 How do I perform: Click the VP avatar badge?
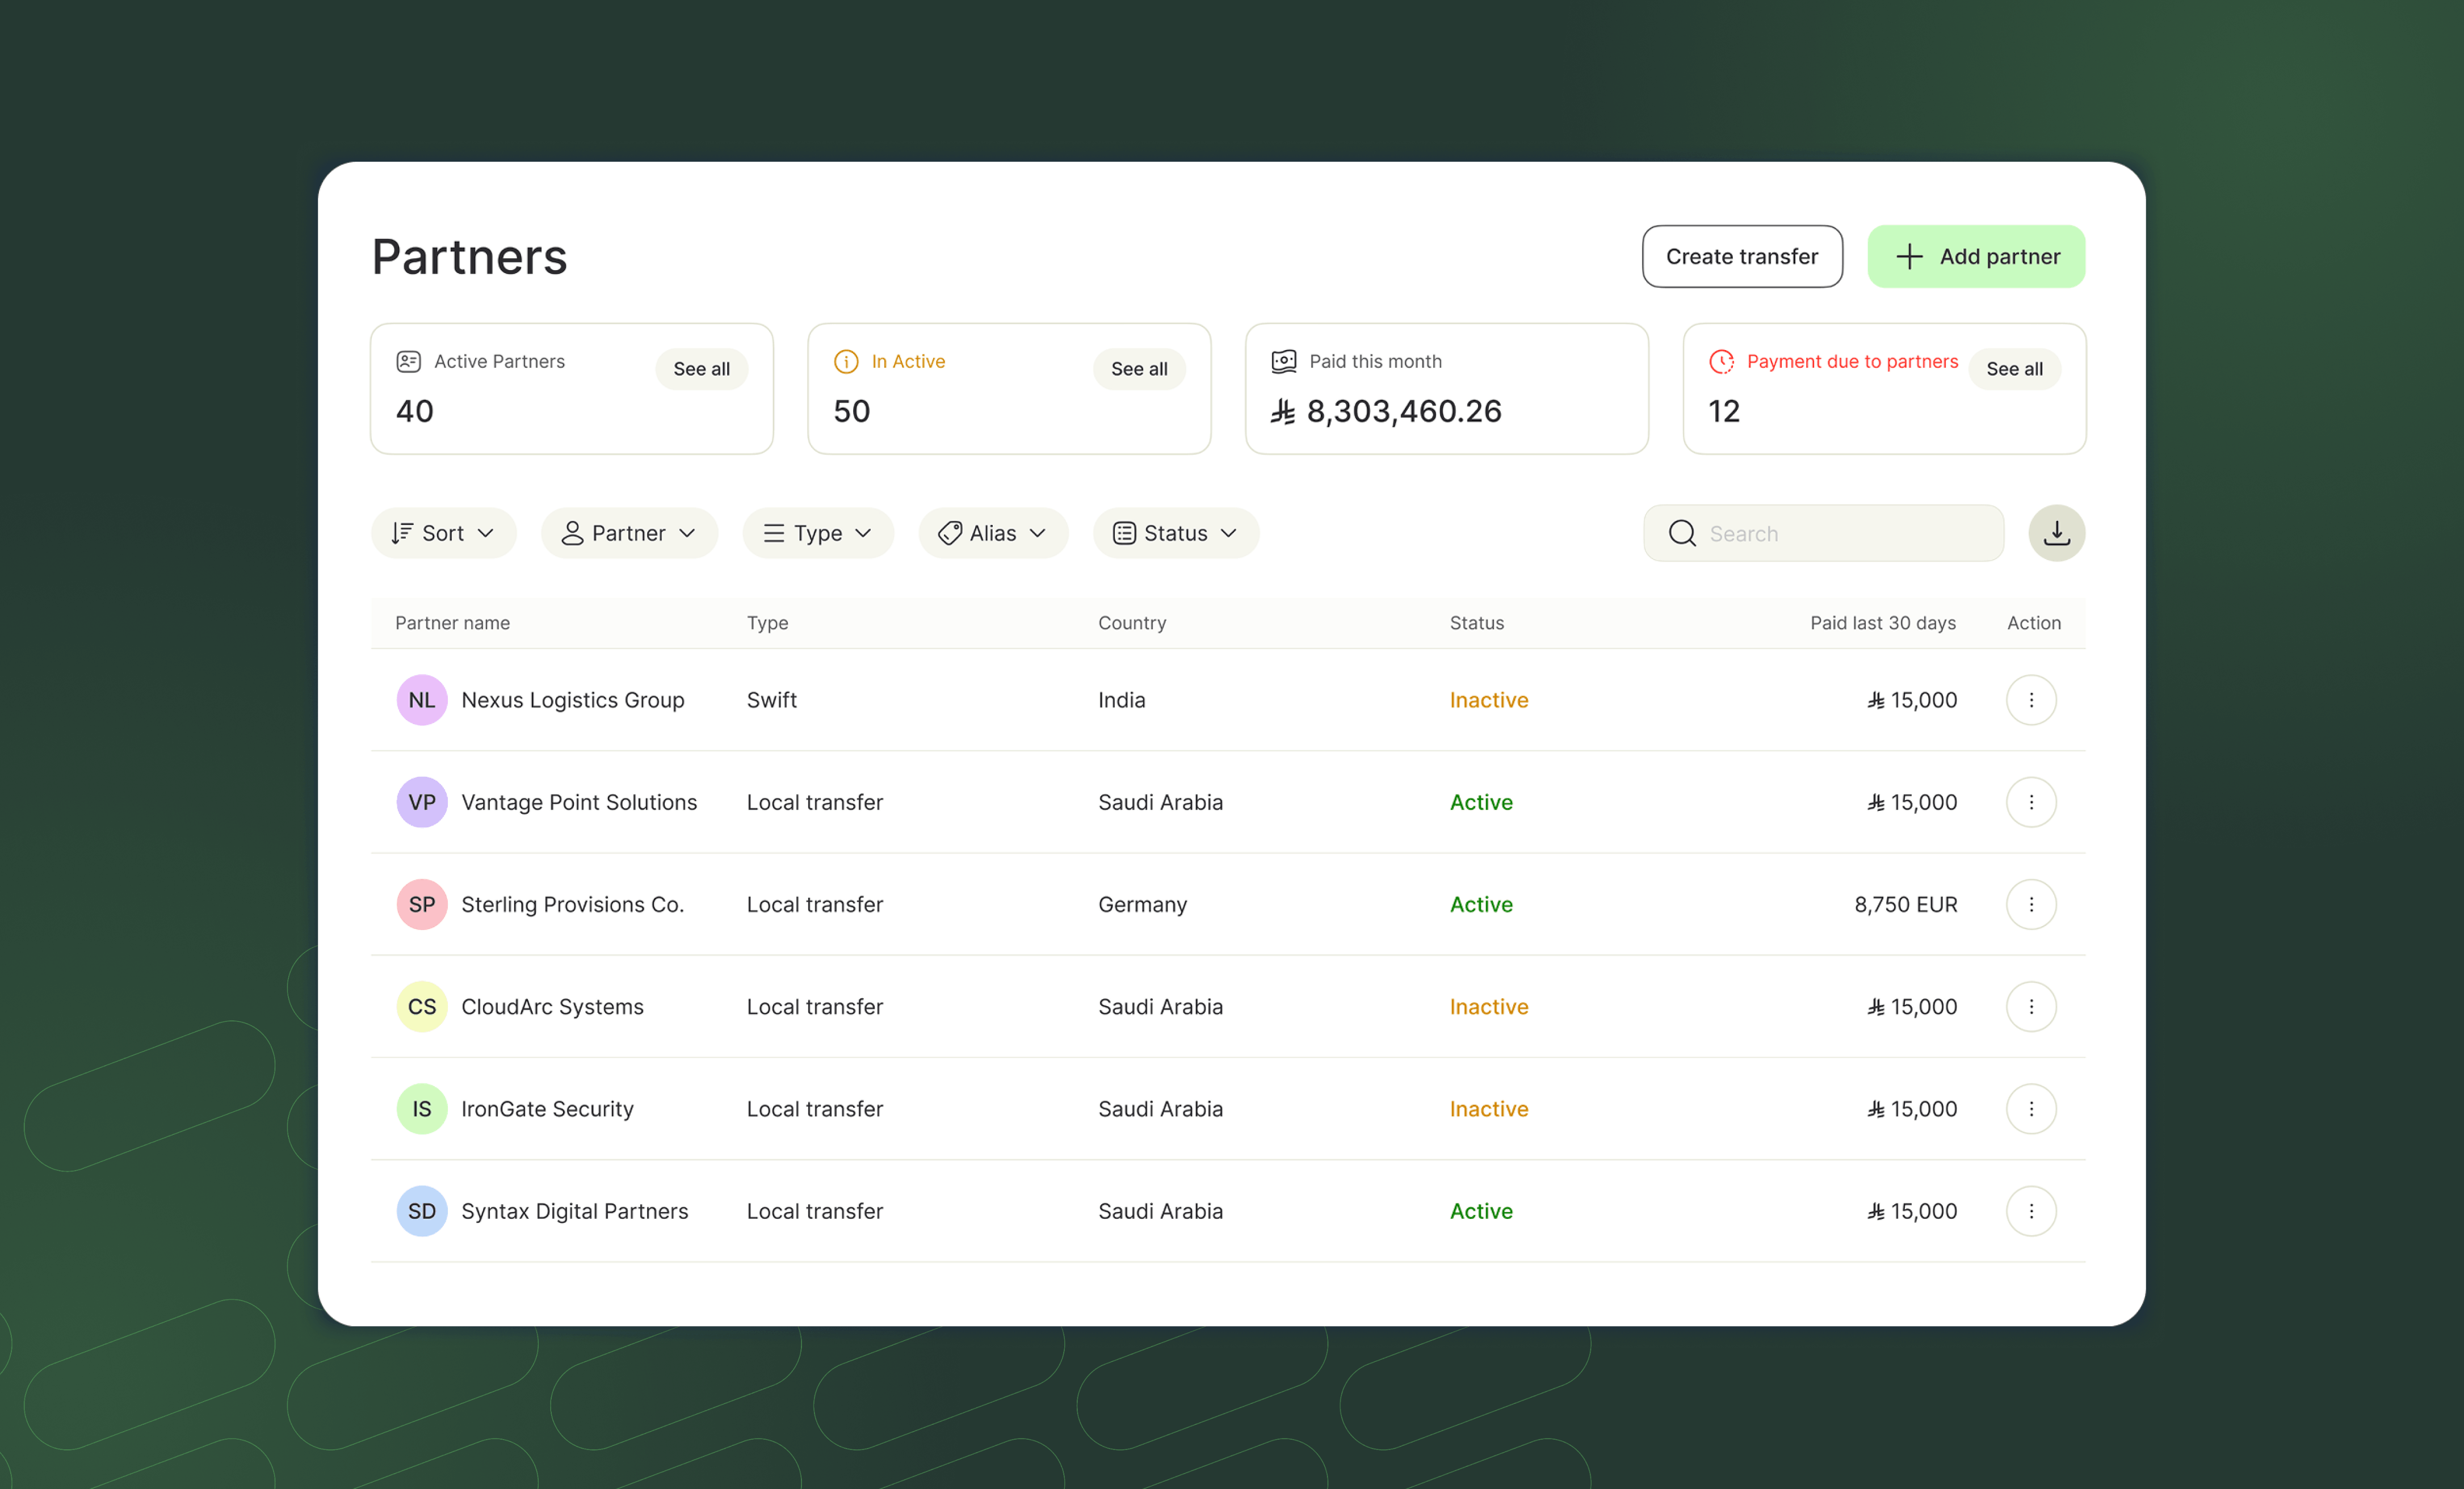point(422,802)
